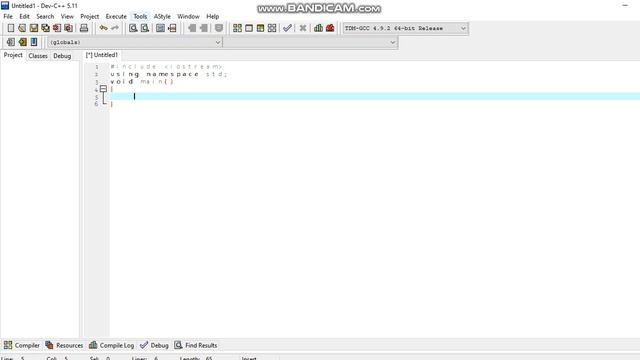The width and height of the screenshot is (640, 360).
Task: Switch to the Project panel tab
Action: [x=13, y=55]
